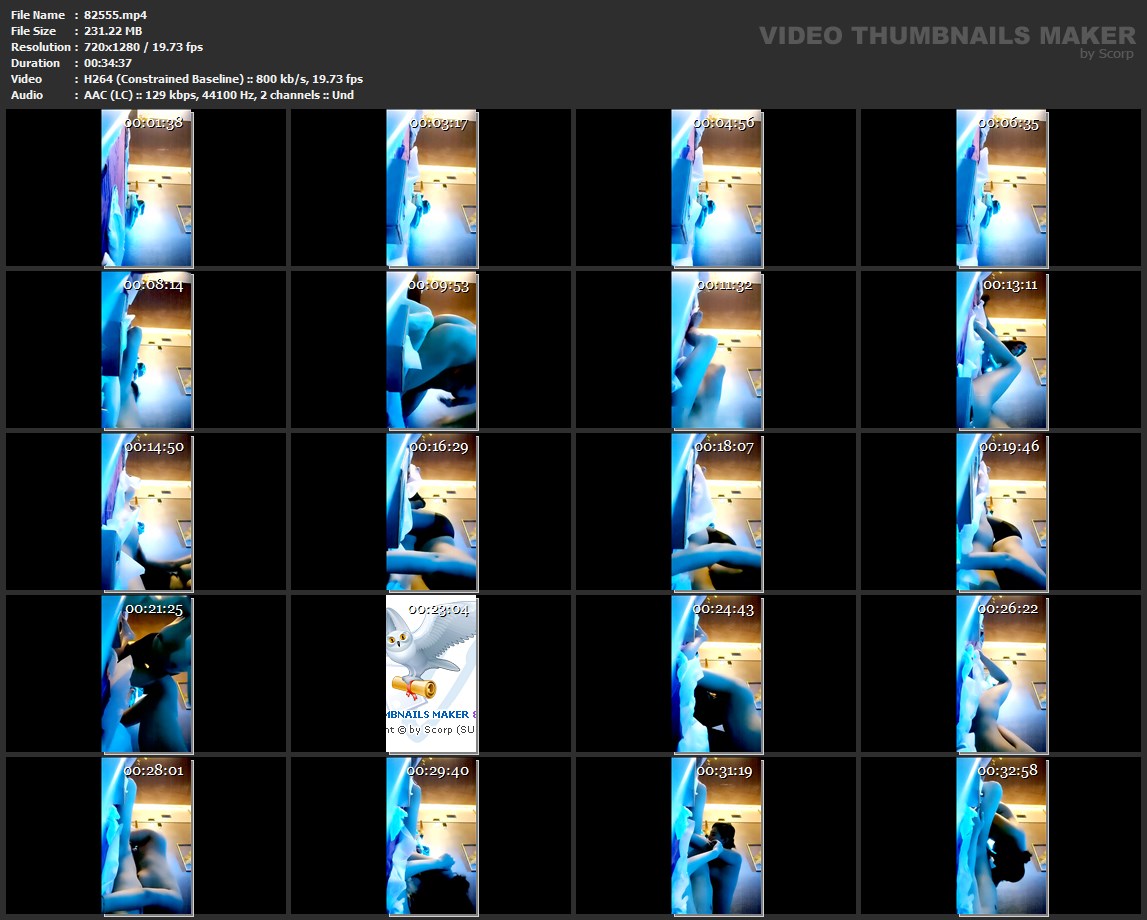The image size is (1147, 920).
Task: Click the thumbnail stamped 00:18:07
Action: coord(717,512)
